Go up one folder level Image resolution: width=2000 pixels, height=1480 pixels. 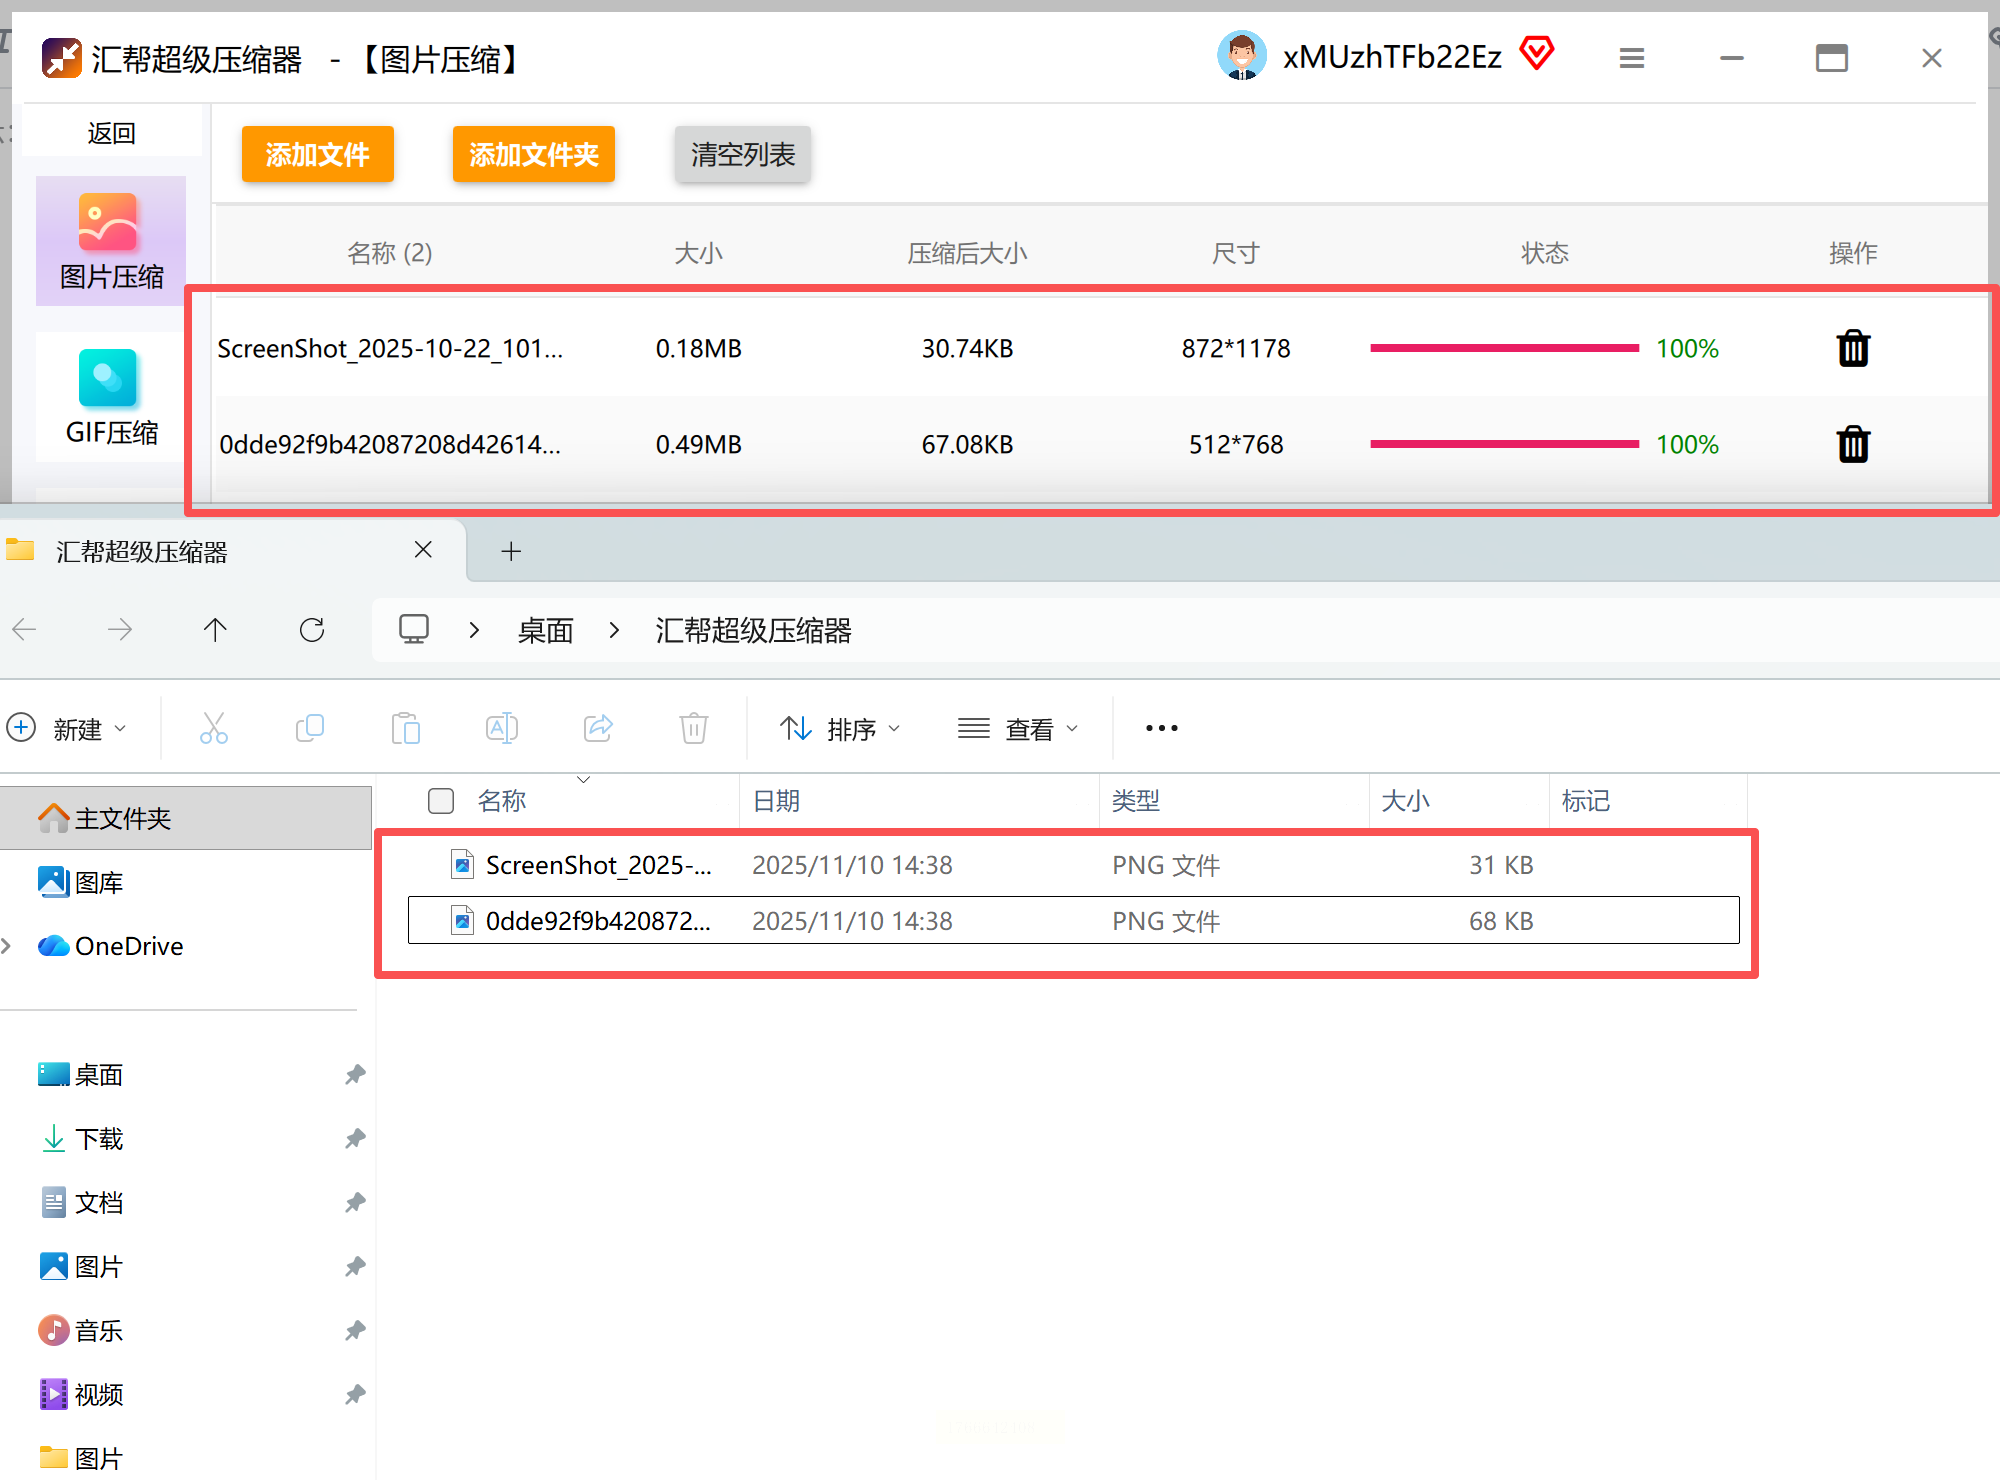pyautogui.click(x=215, y=630)
